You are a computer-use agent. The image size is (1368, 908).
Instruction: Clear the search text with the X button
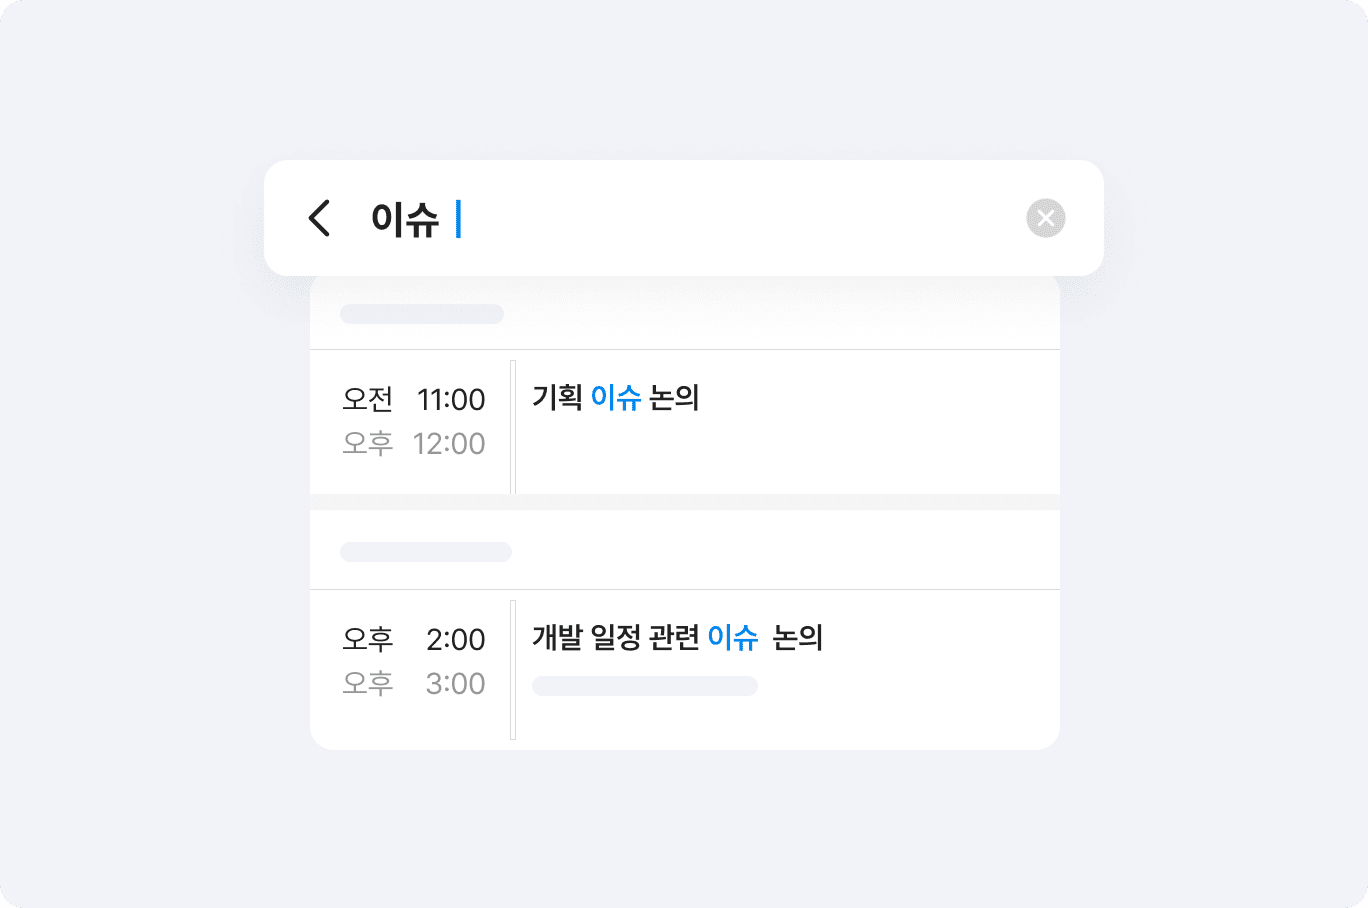[x=1045, y=218]
